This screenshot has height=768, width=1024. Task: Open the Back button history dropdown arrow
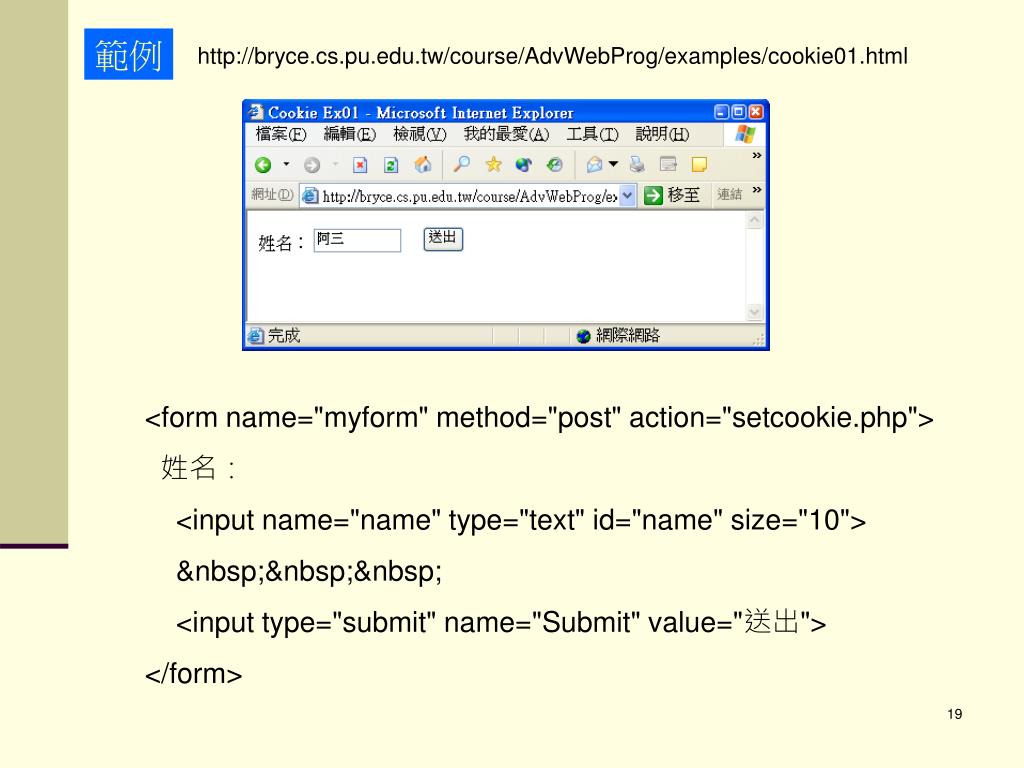pos(286,164)
